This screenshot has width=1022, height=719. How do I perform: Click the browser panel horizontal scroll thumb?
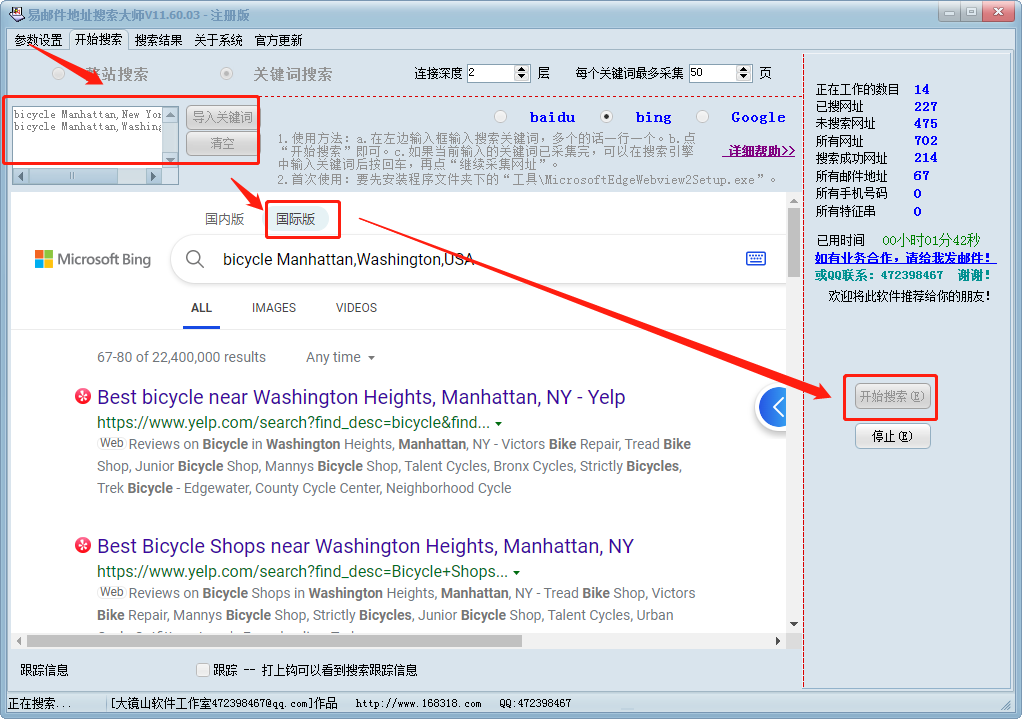274,641
